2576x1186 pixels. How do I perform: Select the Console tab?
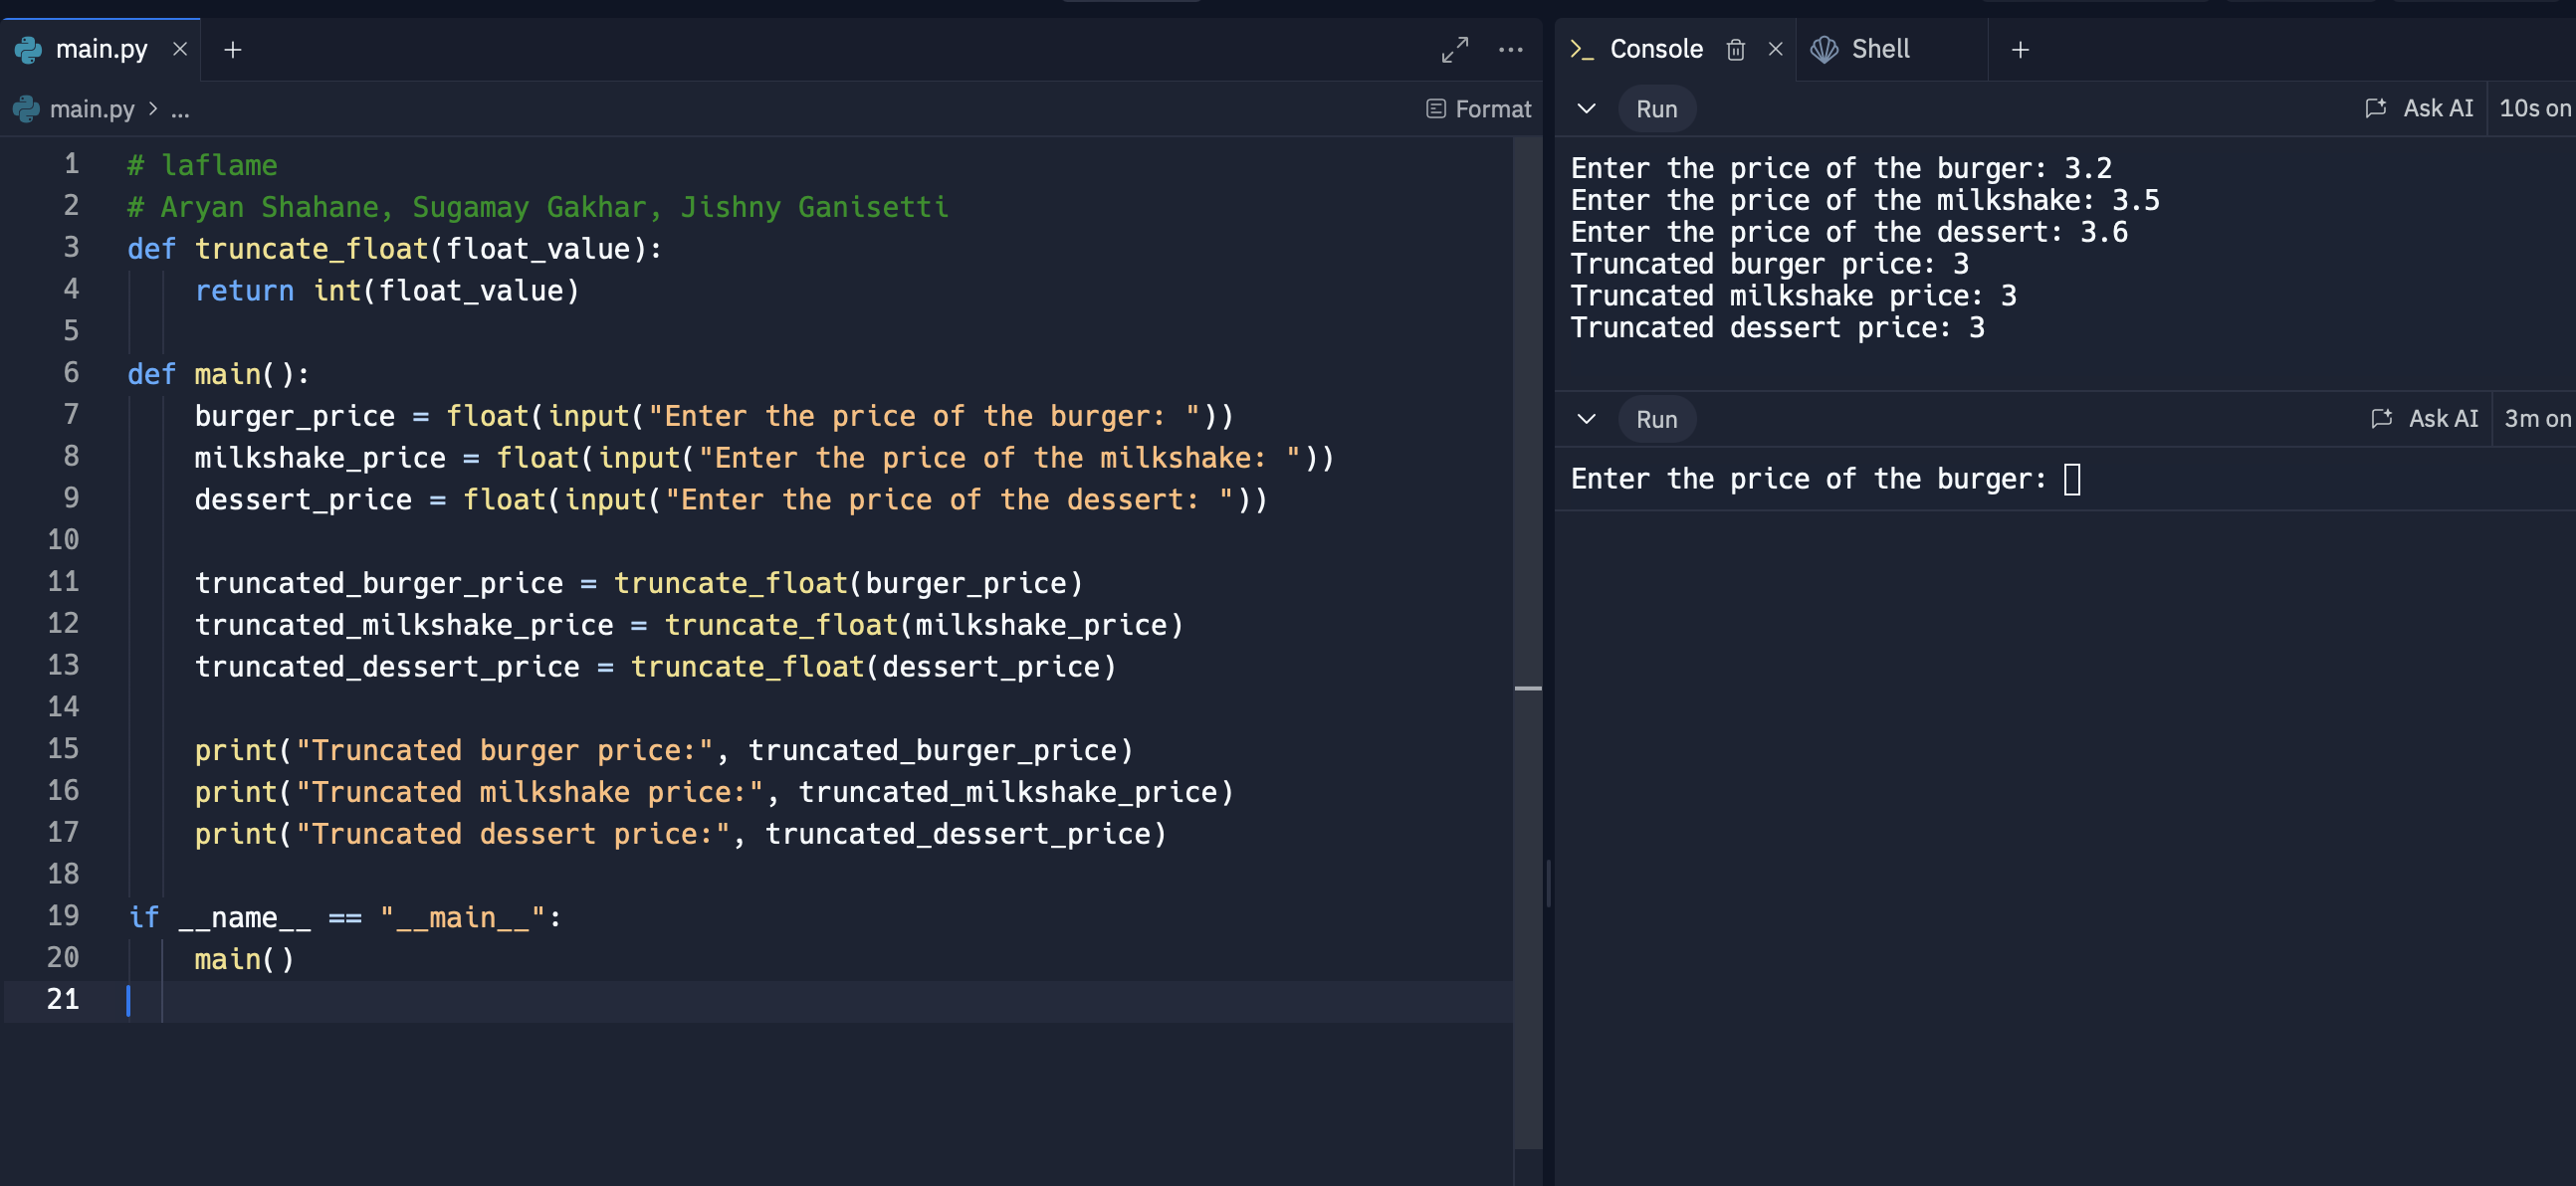(x=1655, y=49)
